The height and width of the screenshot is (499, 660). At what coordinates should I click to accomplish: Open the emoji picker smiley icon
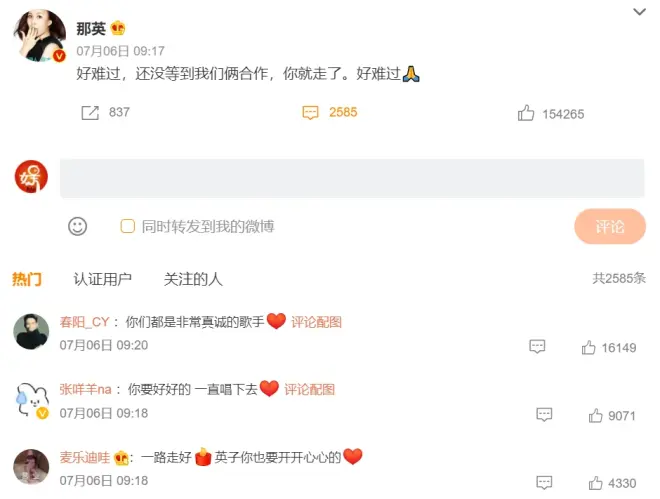77,226
